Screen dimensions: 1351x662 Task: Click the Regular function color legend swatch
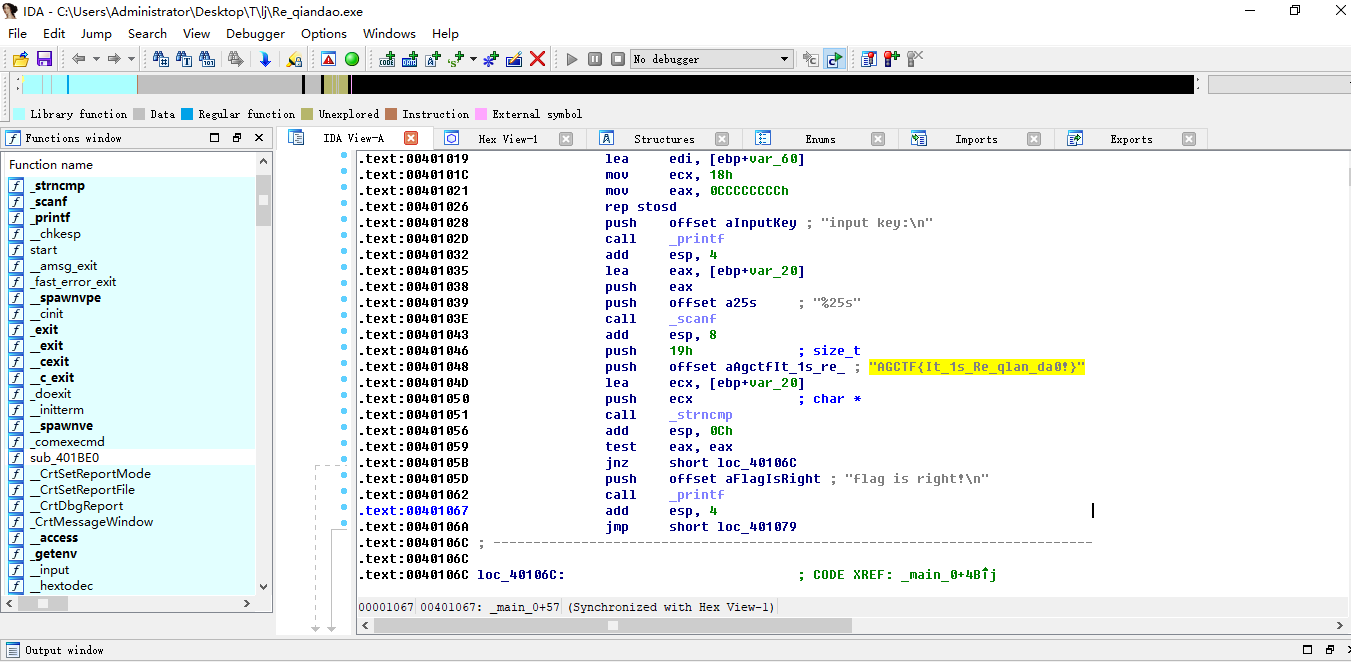pos(187,114)
